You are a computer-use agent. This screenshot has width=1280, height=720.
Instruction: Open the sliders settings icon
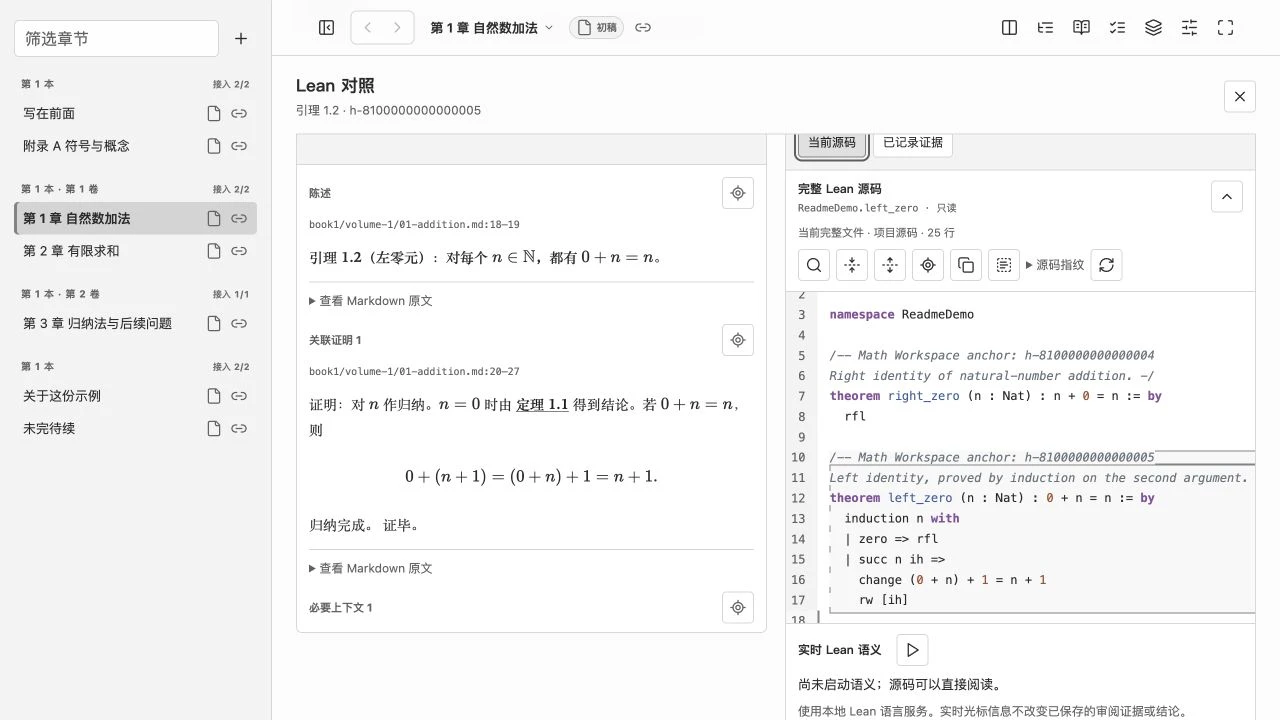coord(1189,28)
